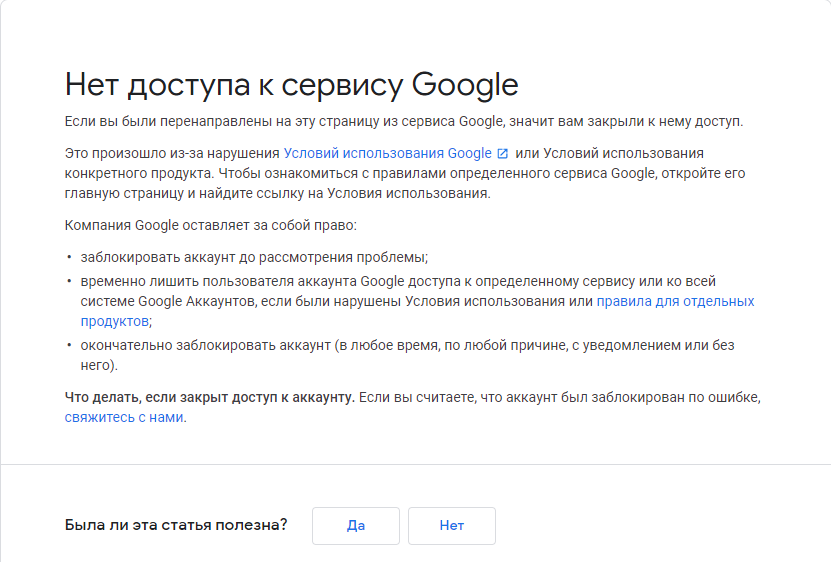Click the bold text Что делать, если закрыт доступ
The height and width of the screenshot is (562, 831).
209,397
